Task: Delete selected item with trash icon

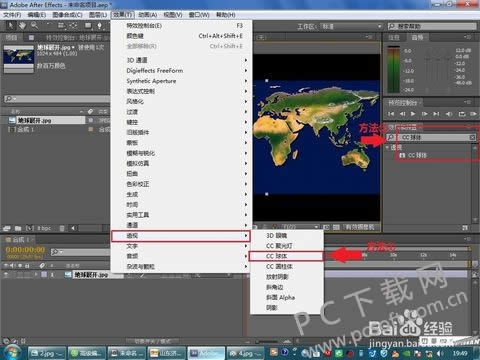Action: click(x=62, y=228)
